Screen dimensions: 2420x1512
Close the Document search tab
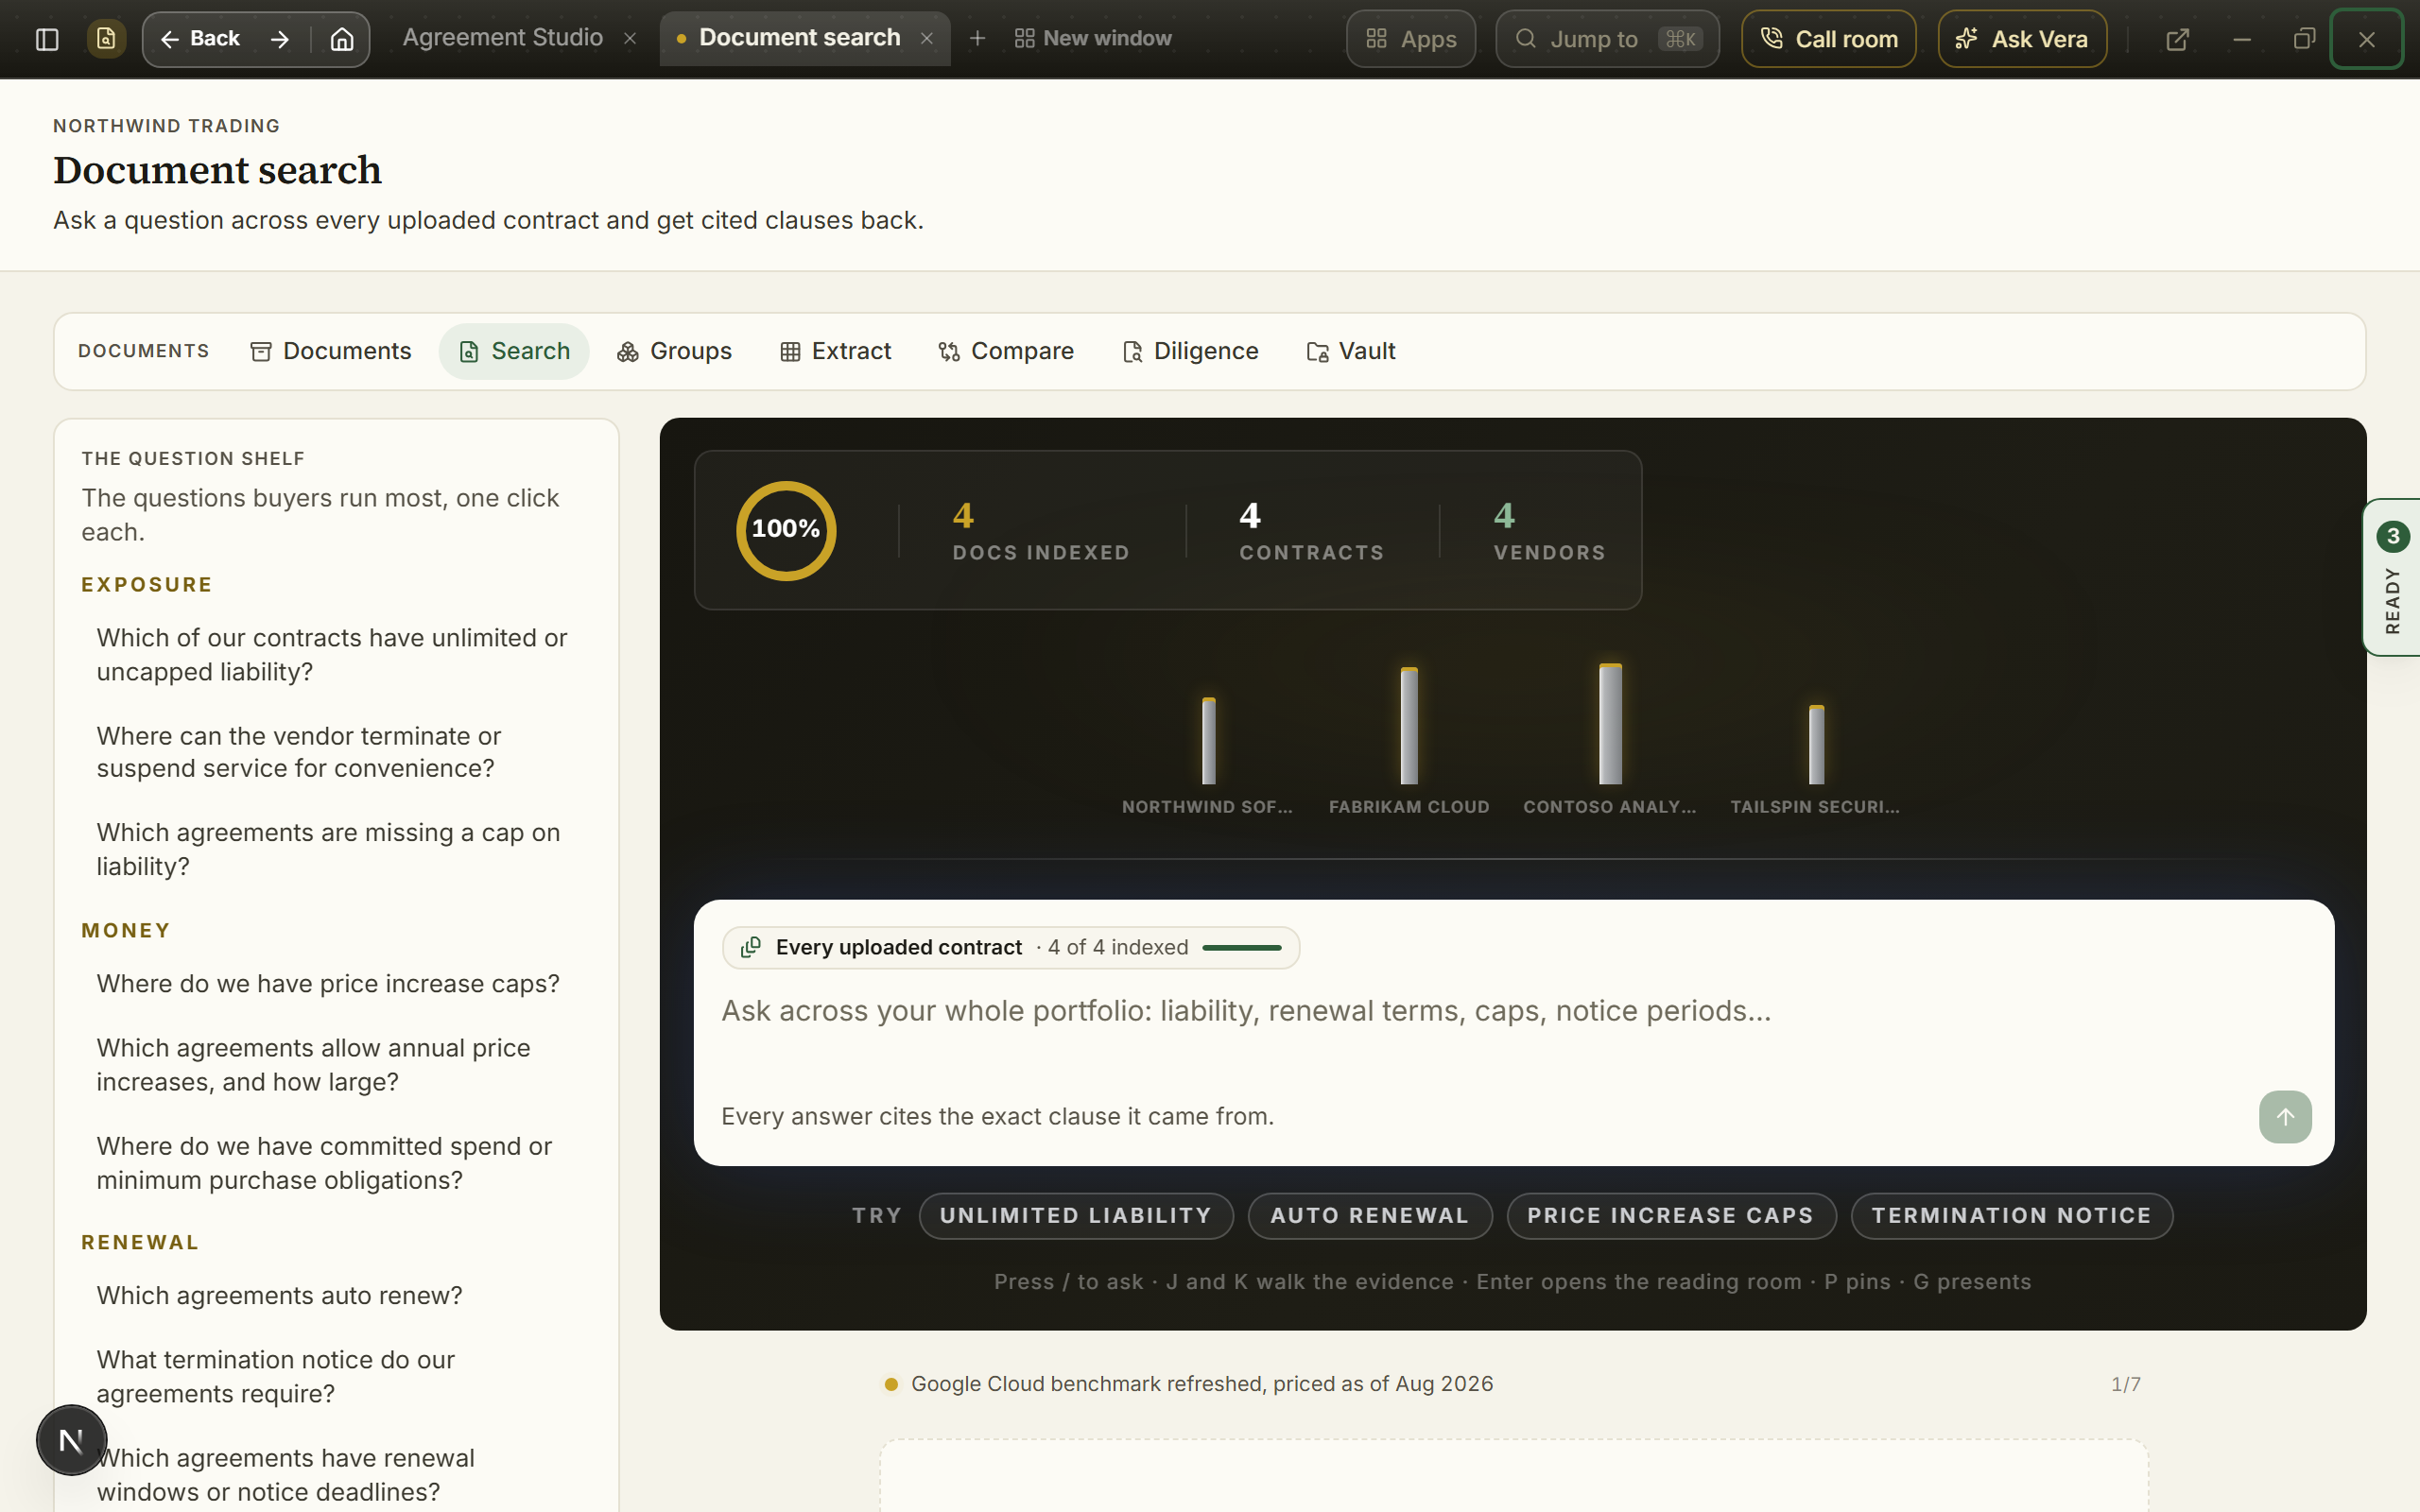pos(927,39)
